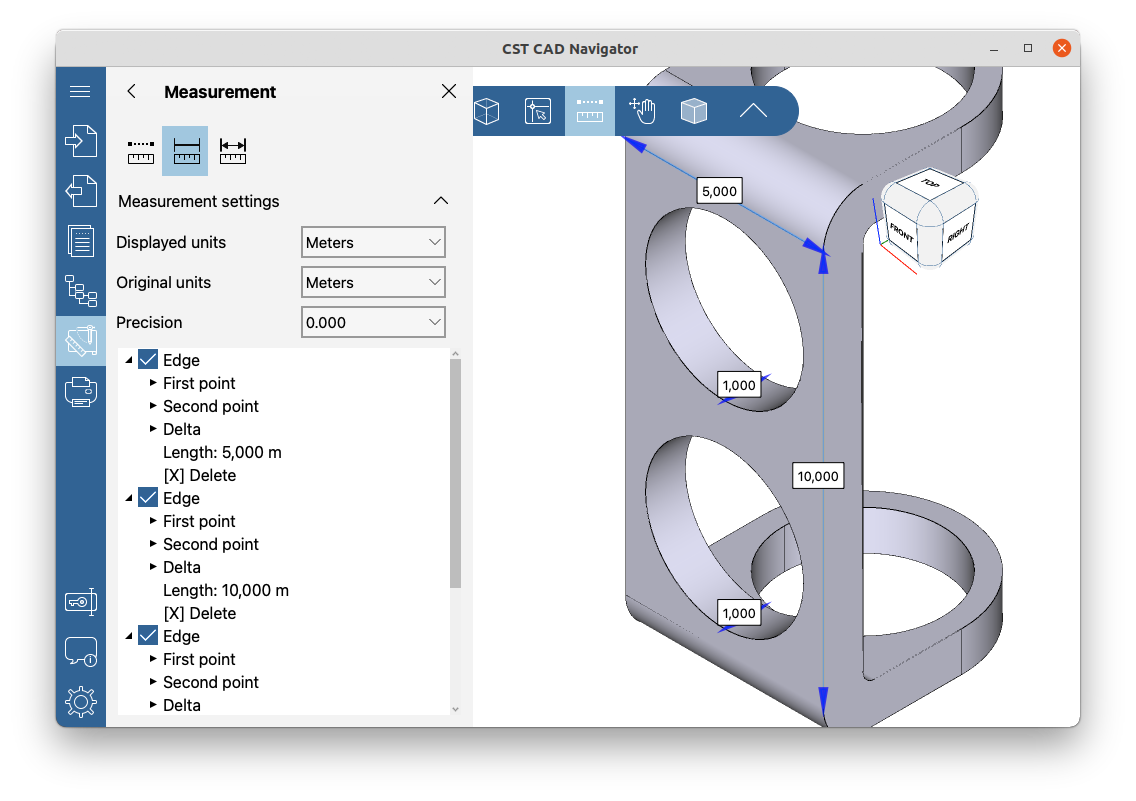The image size is (1136, 801).
Task: Expand Delta of the 5,000 m edge
Action: pyautogui.click(x=153, y=429)
